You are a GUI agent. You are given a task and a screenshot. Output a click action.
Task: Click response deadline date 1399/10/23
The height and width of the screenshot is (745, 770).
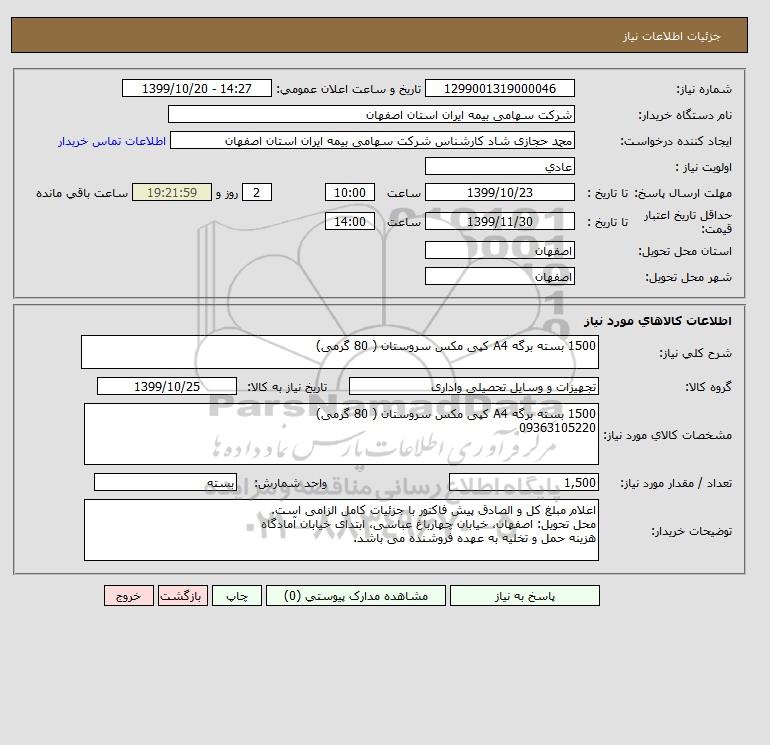pos(499,193)
